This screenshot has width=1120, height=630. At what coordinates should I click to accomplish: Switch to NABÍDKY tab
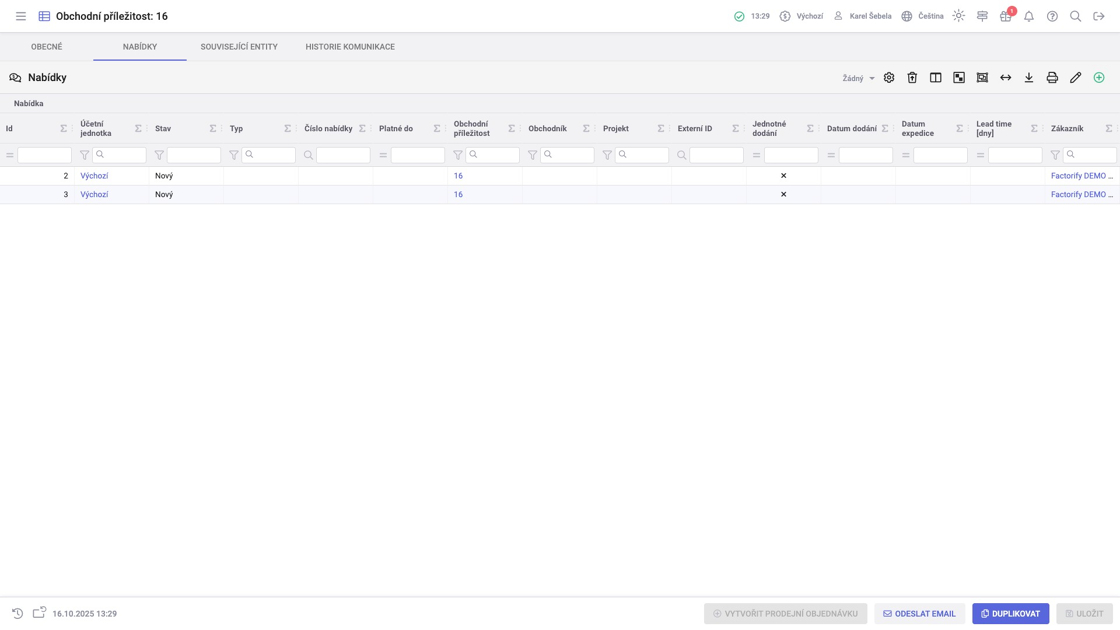(x=140, y=46)
